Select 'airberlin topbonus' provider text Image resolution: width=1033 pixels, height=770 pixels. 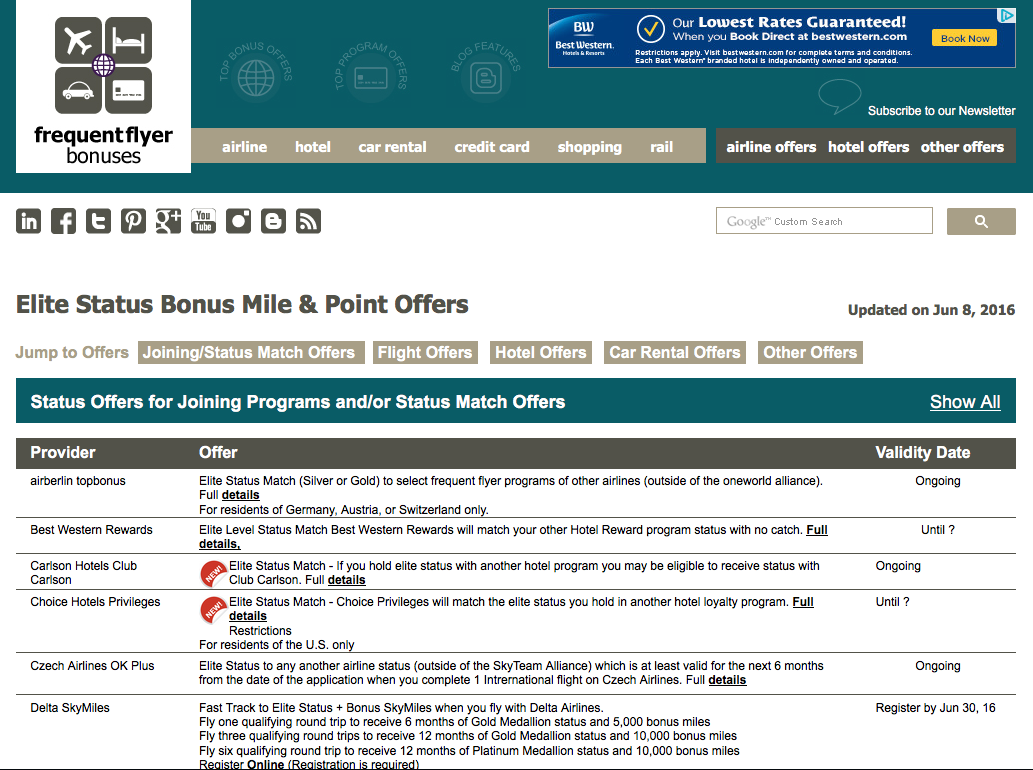click(78, 481)
